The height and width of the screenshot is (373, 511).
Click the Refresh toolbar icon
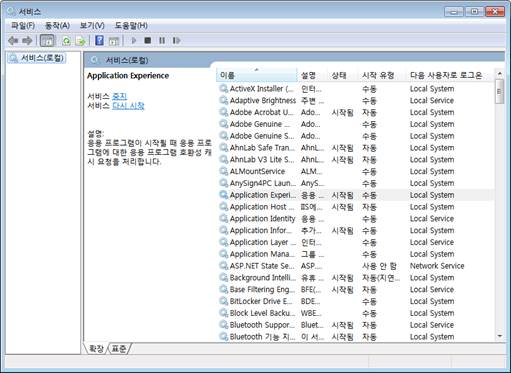66,41
